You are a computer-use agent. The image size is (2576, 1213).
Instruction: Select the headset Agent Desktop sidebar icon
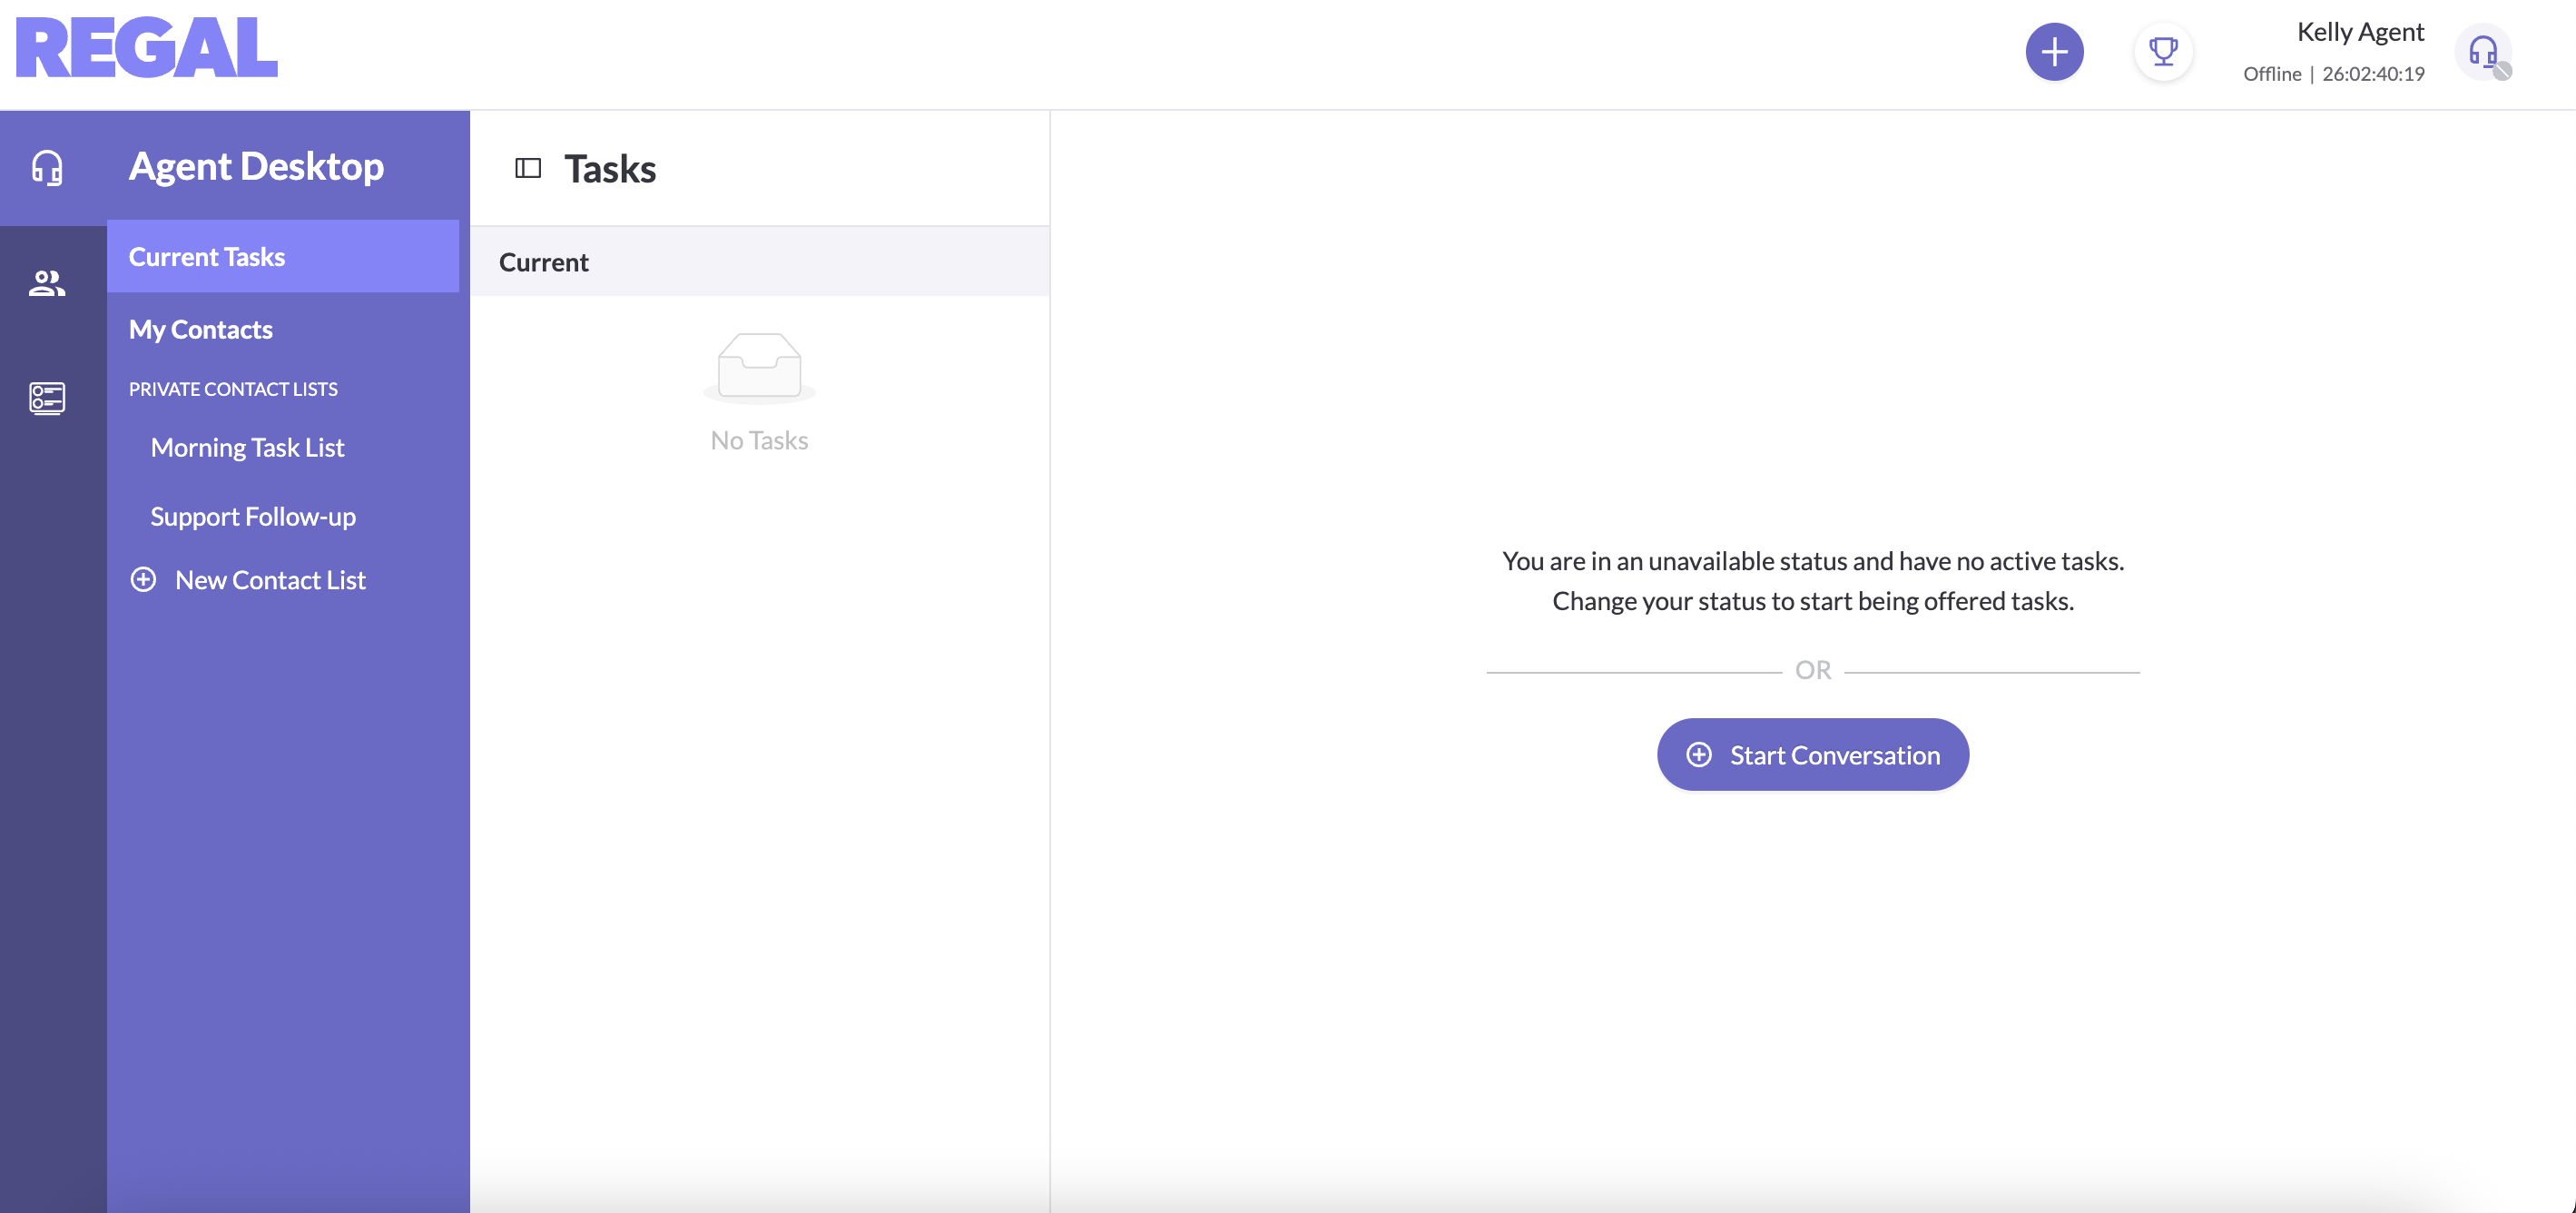[x=47, y=167]
